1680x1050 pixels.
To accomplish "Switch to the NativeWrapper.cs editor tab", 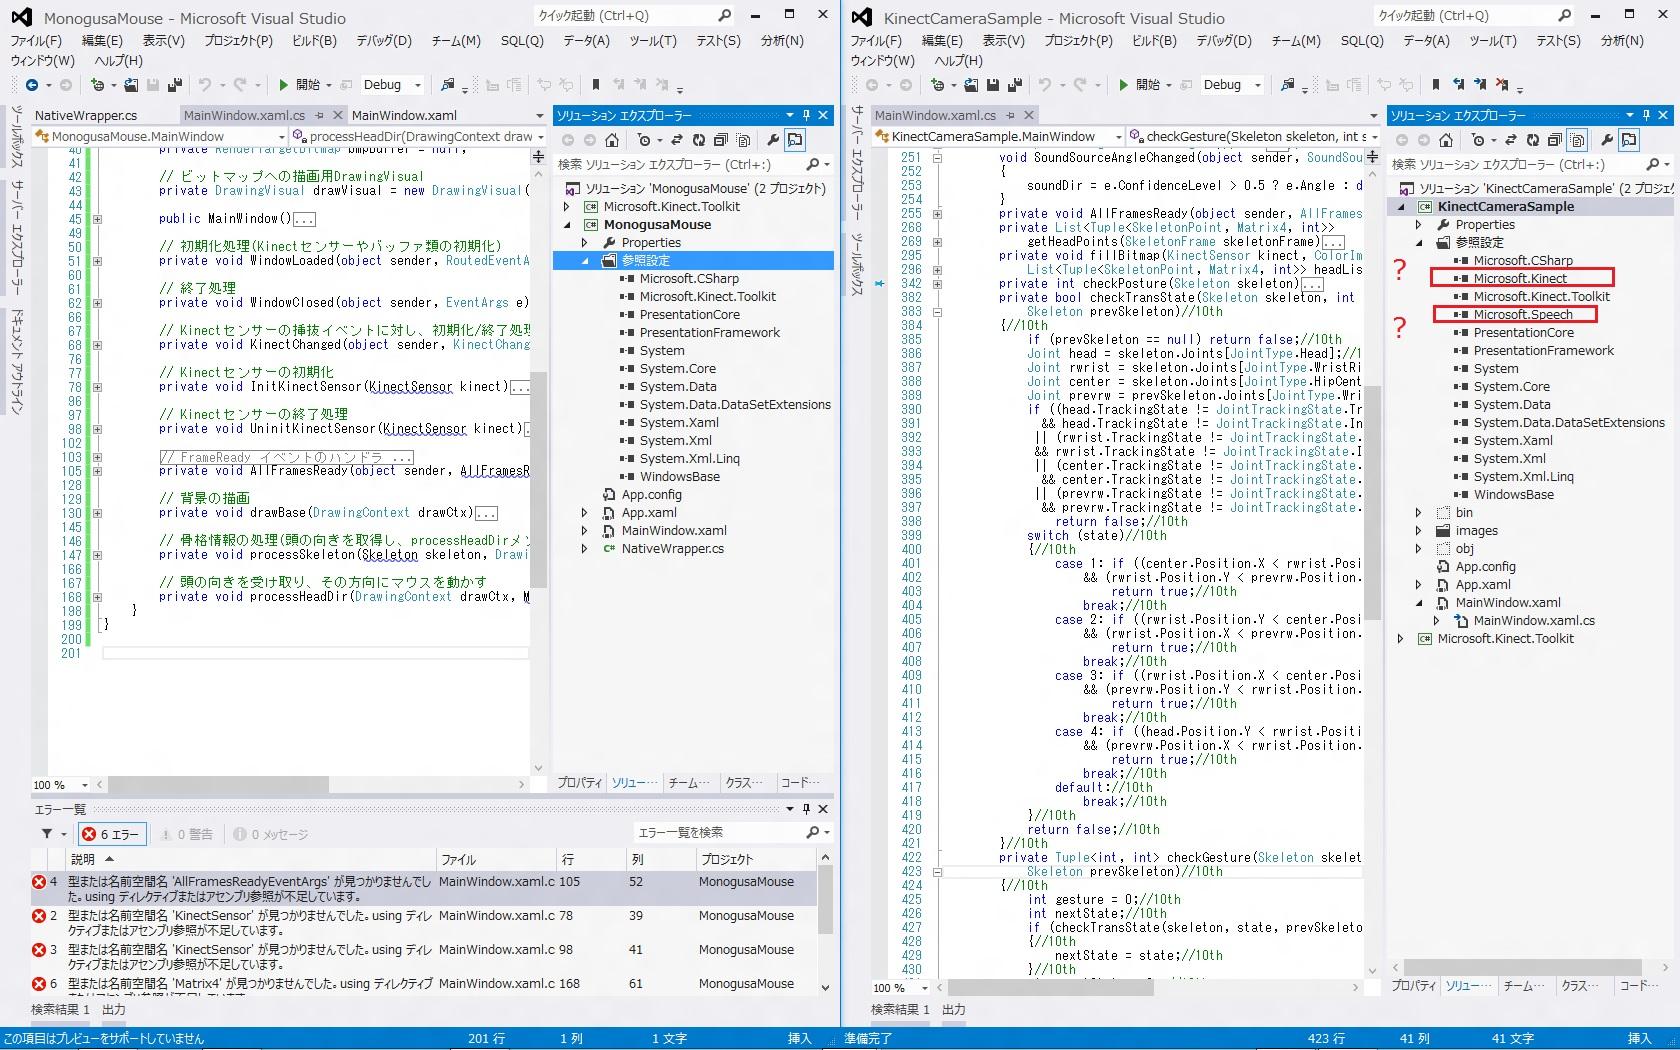I will coord(86,115).
